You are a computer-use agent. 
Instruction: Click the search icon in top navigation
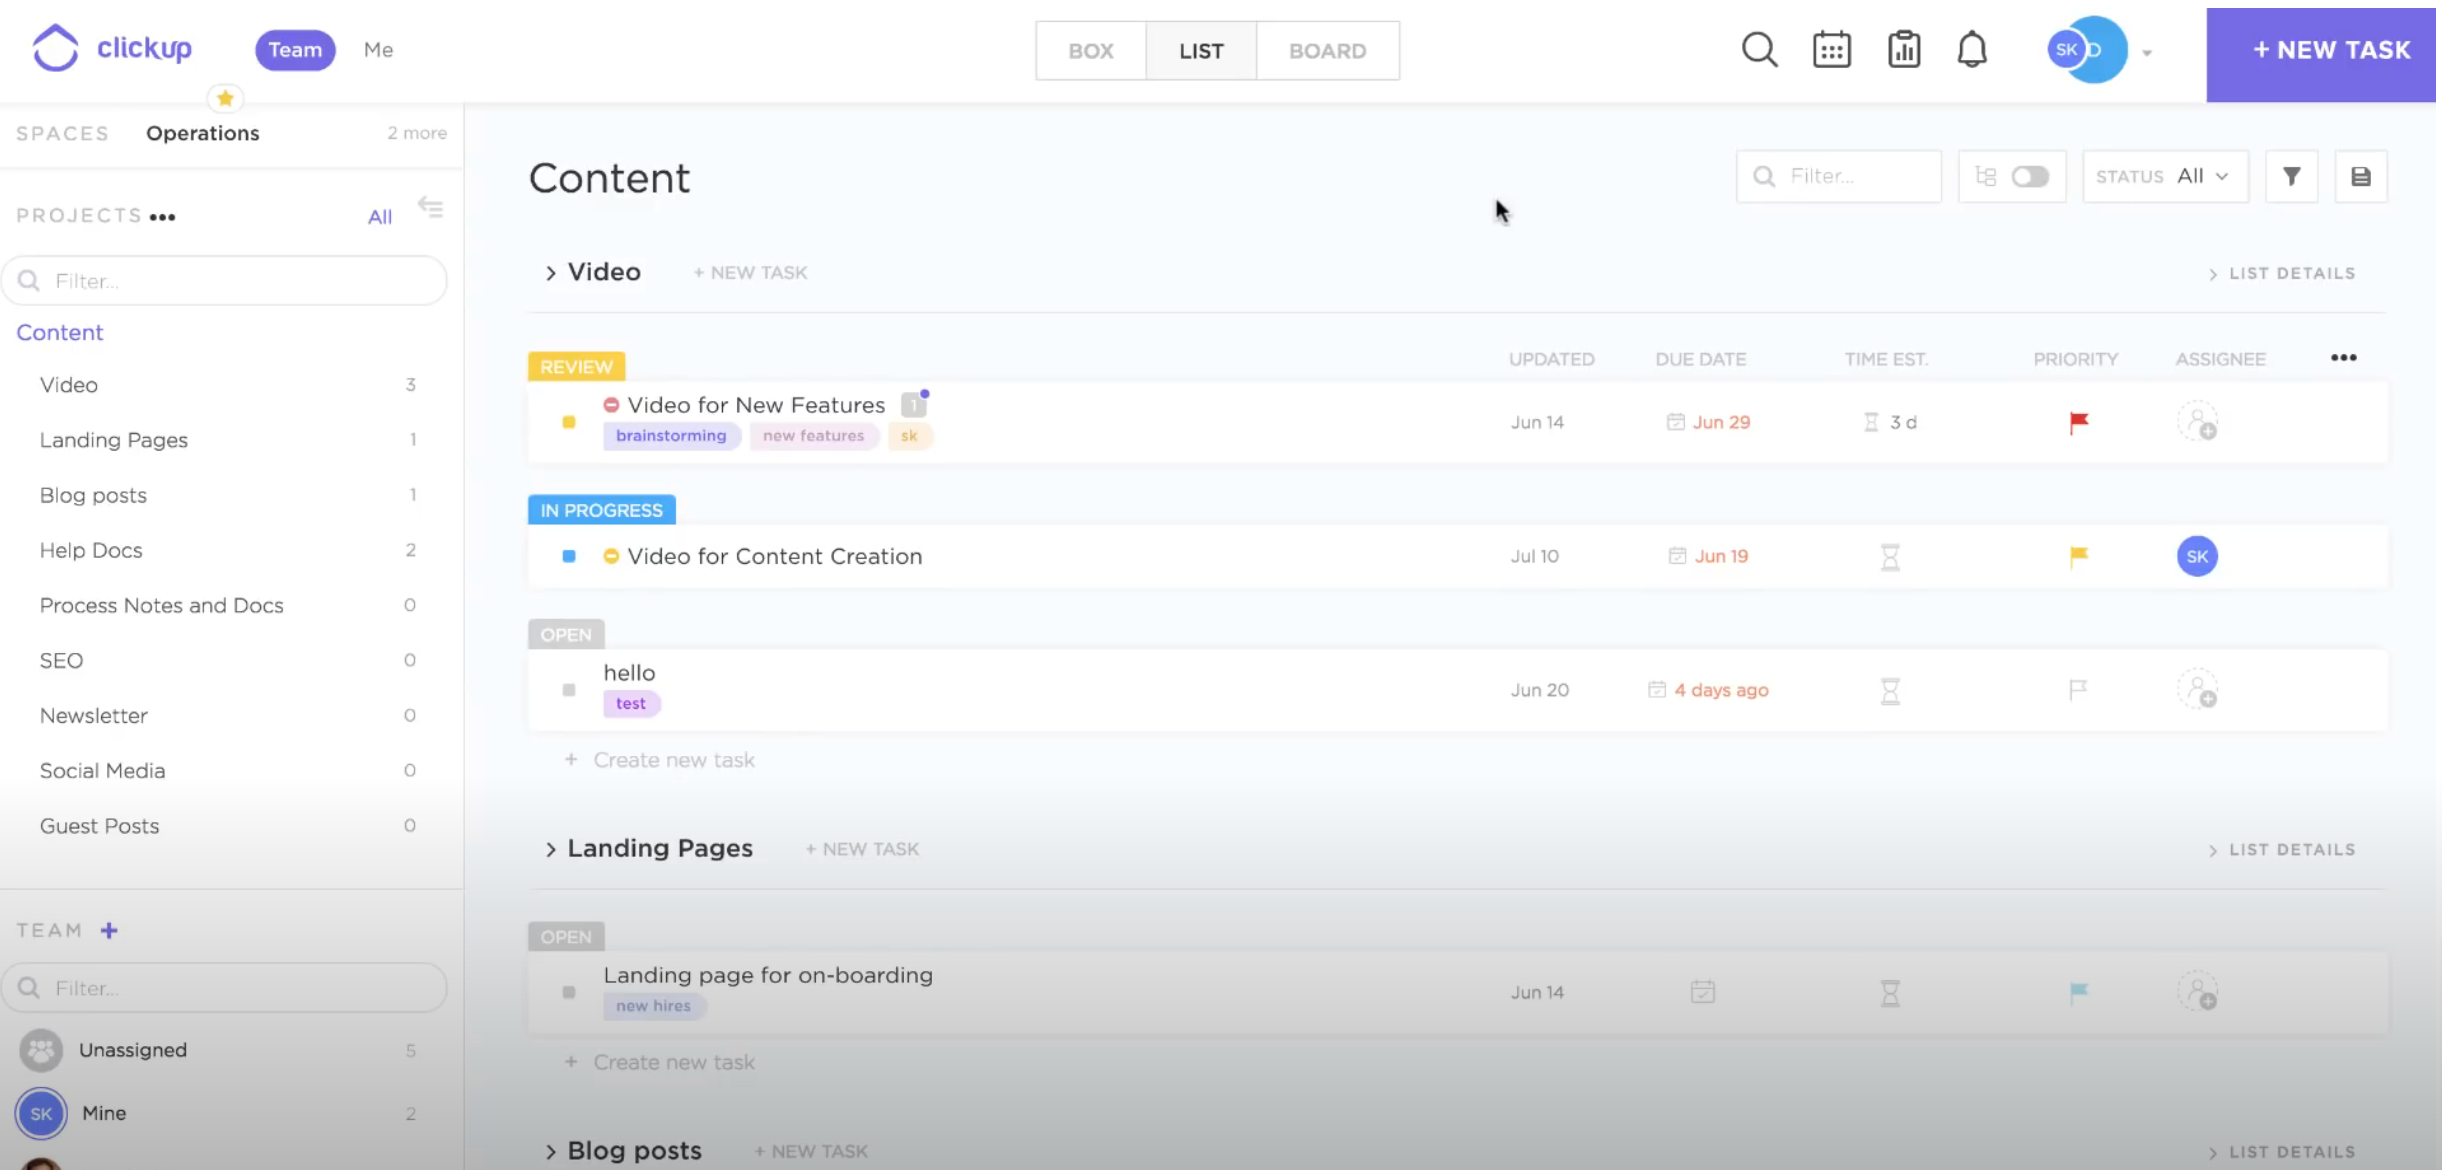click(1760, 48)
